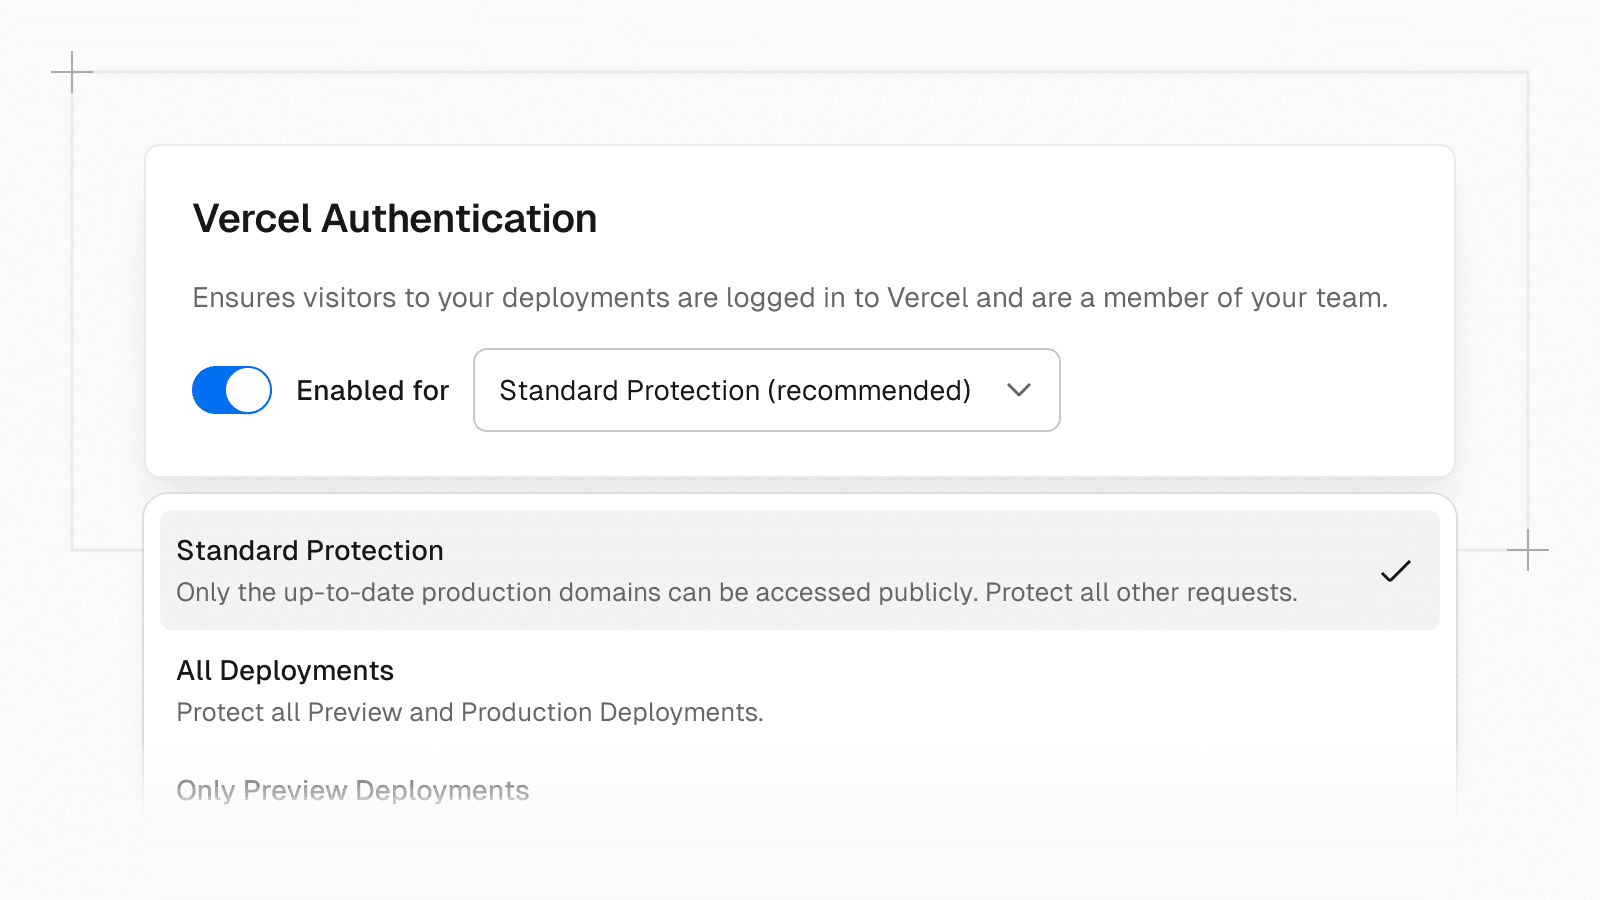Click the 'Ensures visitors to your deployments' description
The width and height of the screenshot is (1600, 900).
pyautogui.click(x=789, y=298)
